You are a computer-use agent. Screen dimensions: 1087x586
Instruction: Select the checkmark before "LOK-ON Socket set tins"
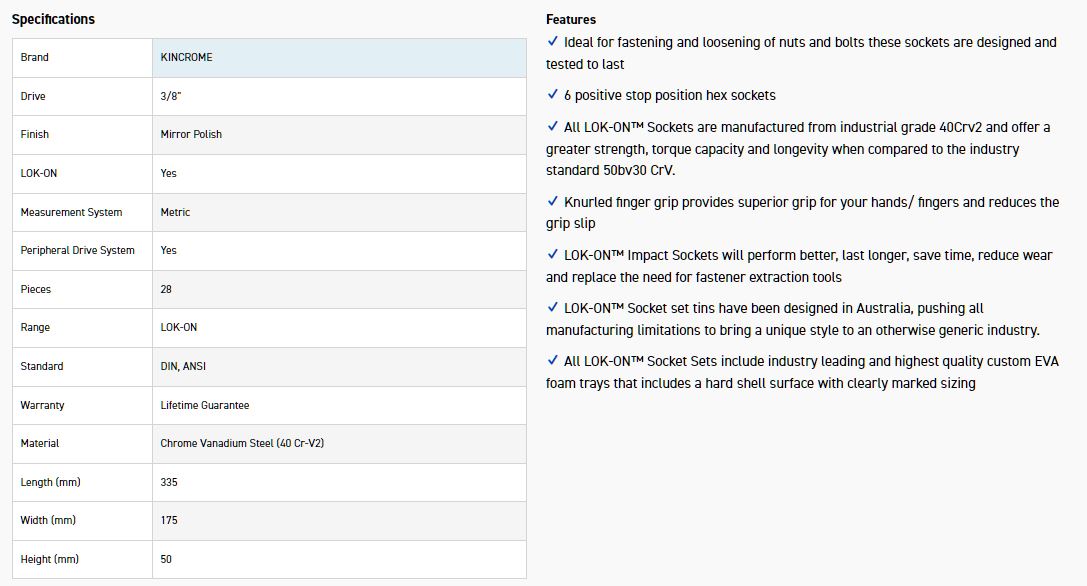(553, 308)
